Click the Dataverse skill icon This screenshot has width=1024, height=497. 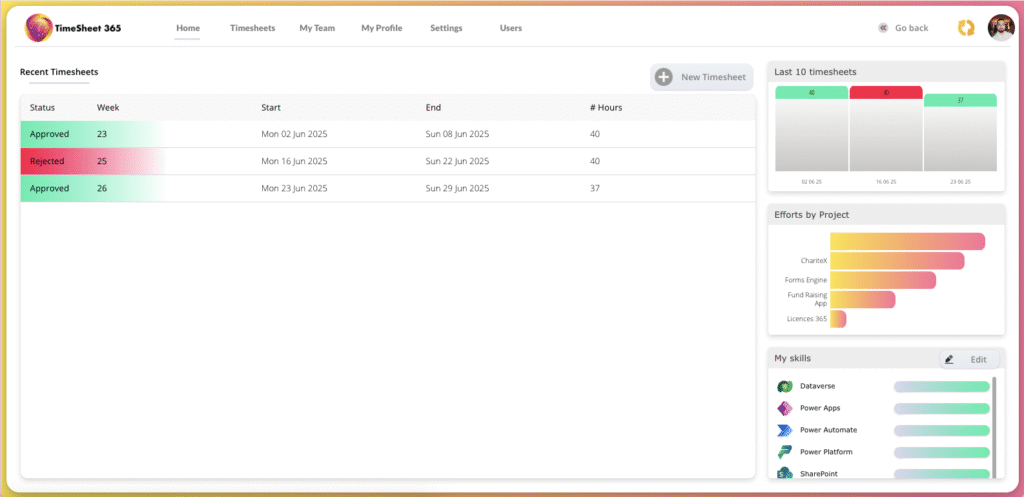coord(785,386)
